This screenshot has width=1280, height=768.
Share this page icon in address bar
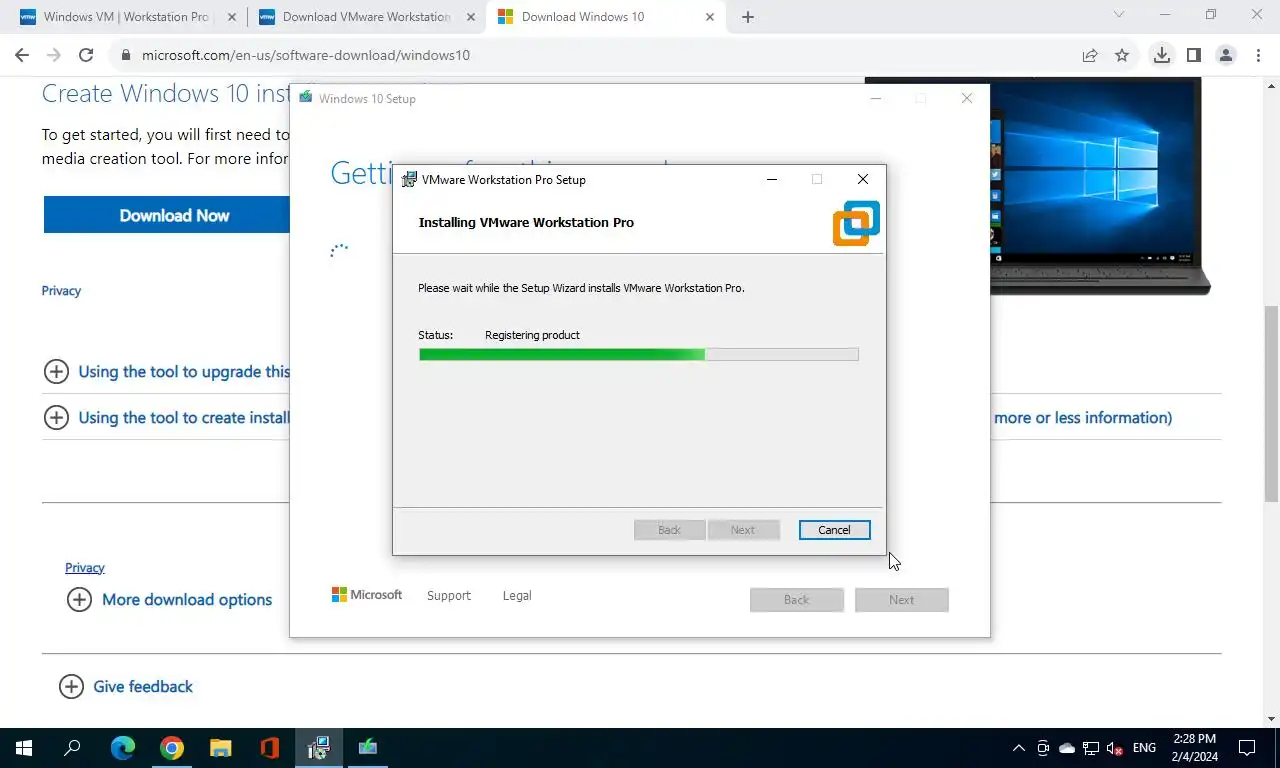pos(1090,55)
